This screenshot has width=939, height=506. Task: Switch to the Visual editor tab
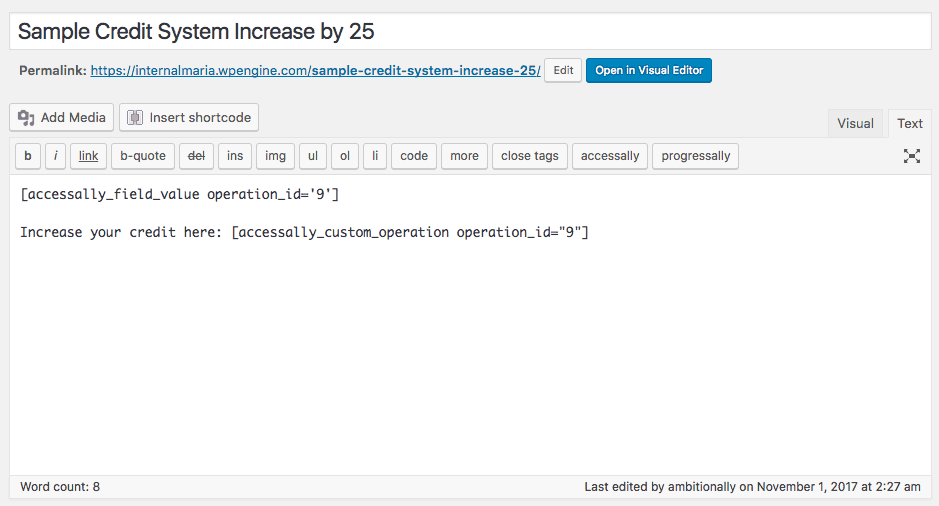point(855,124)
